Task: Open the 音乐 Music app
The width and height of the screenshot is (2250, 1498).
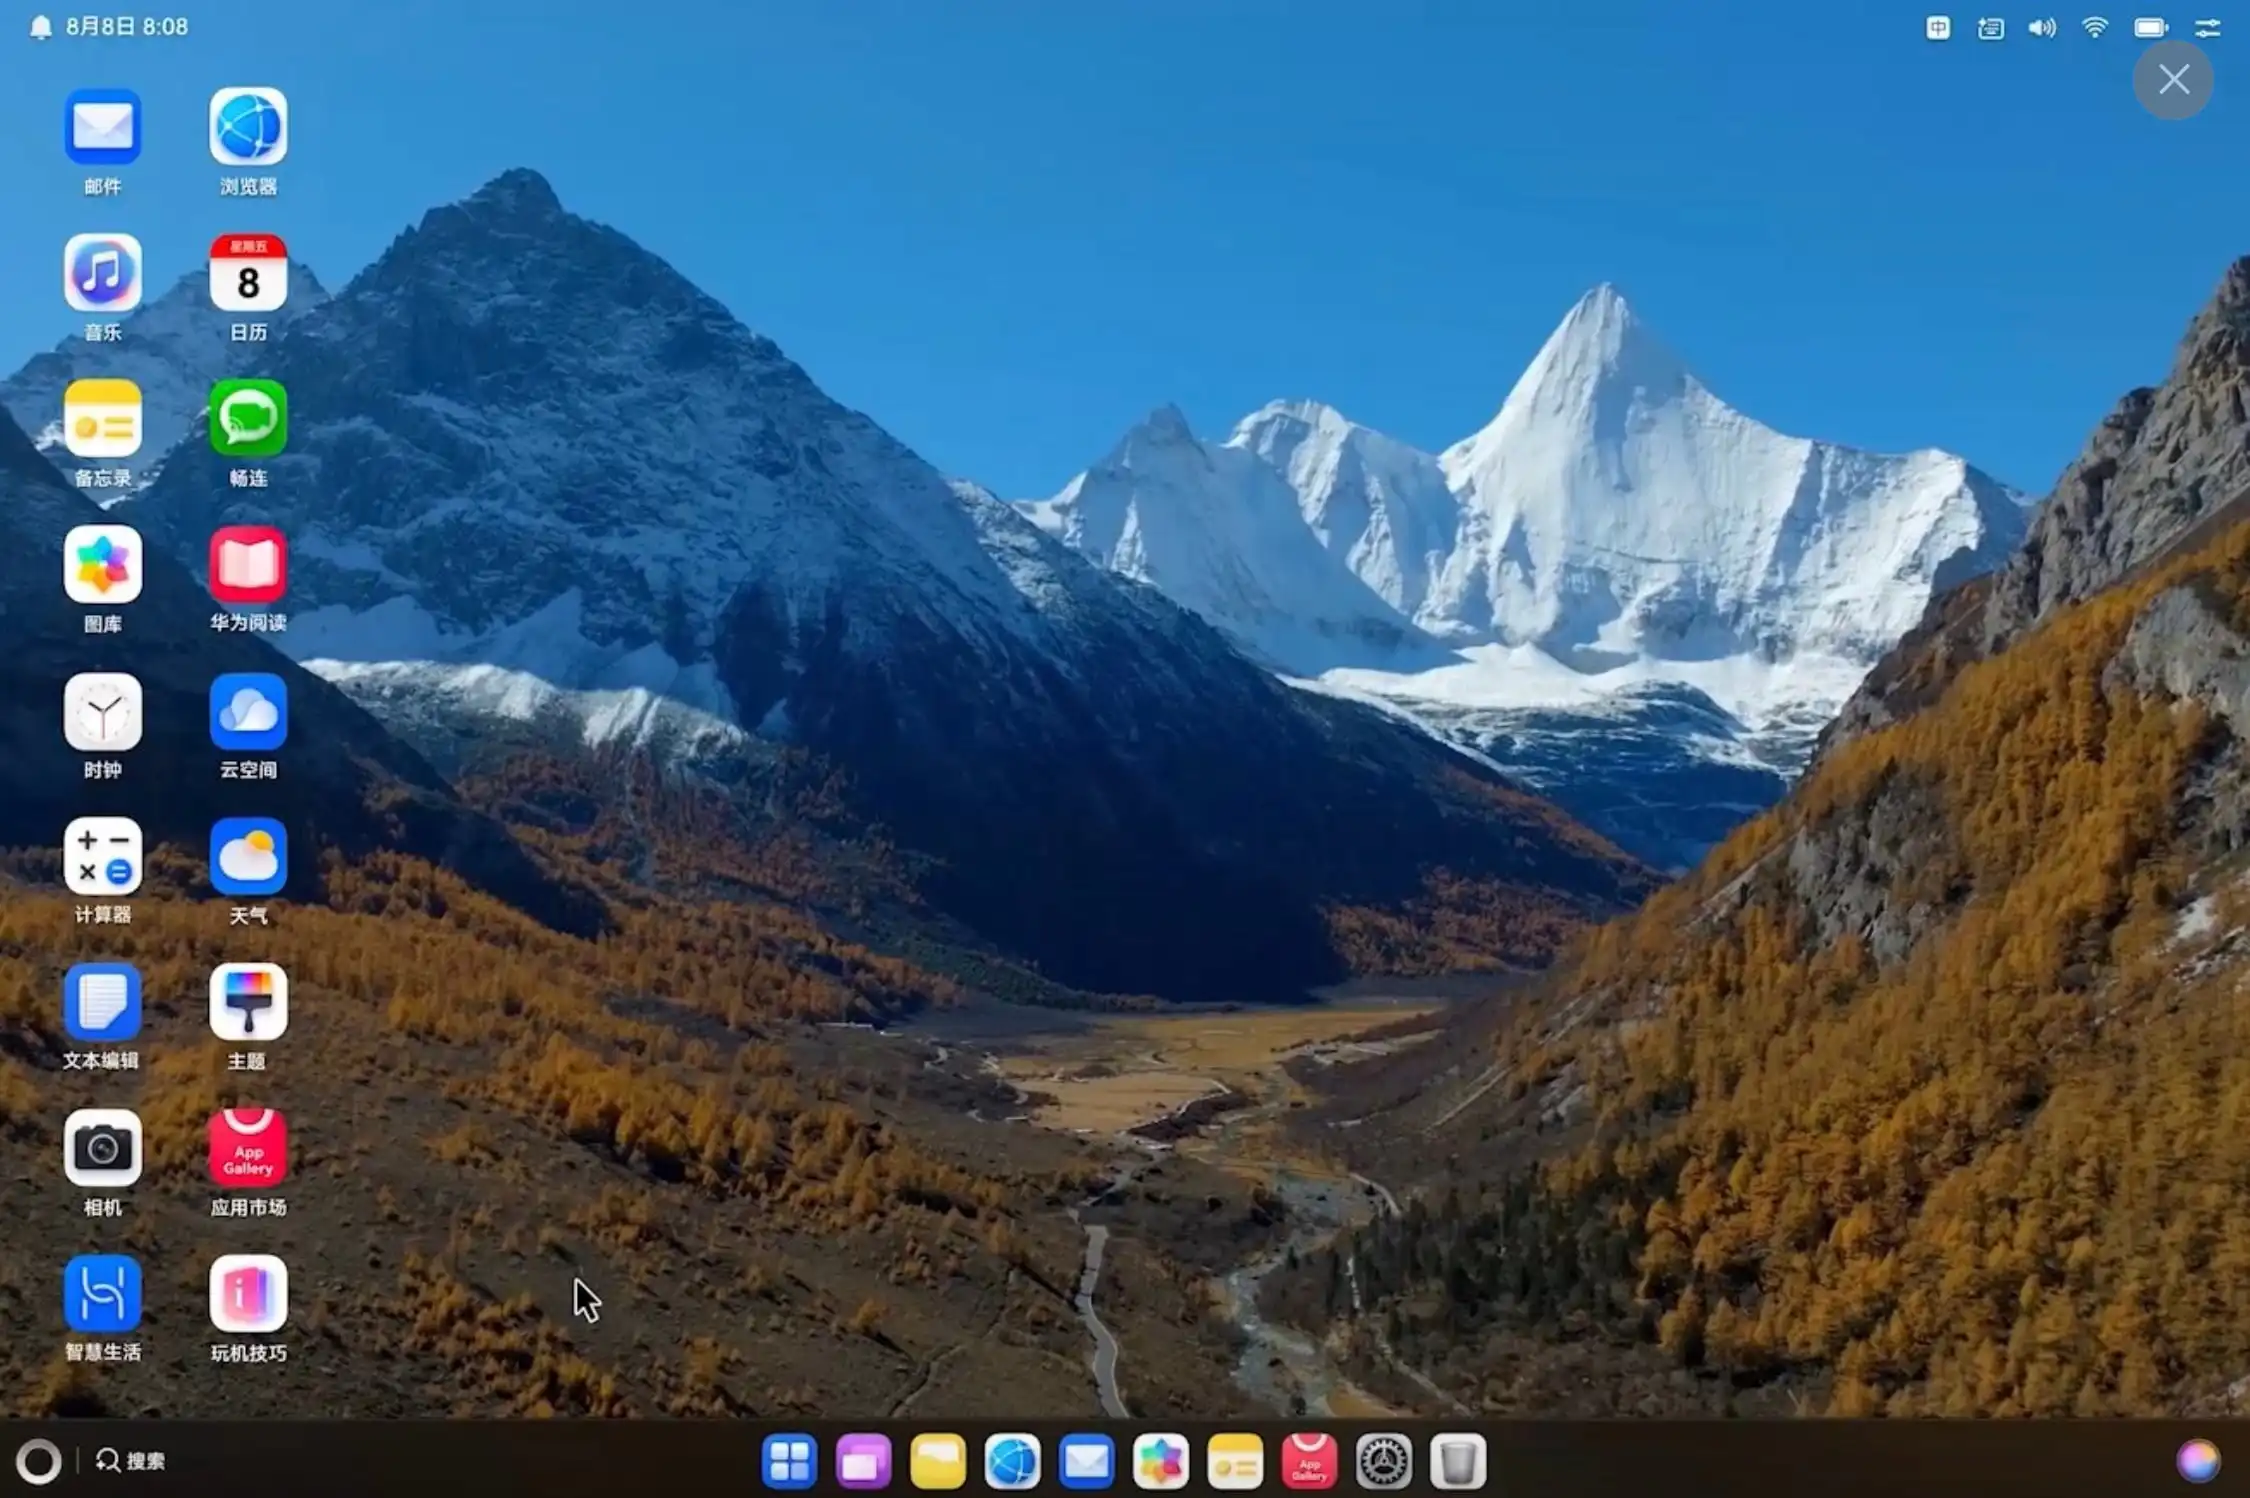Action: pos(103,272)
